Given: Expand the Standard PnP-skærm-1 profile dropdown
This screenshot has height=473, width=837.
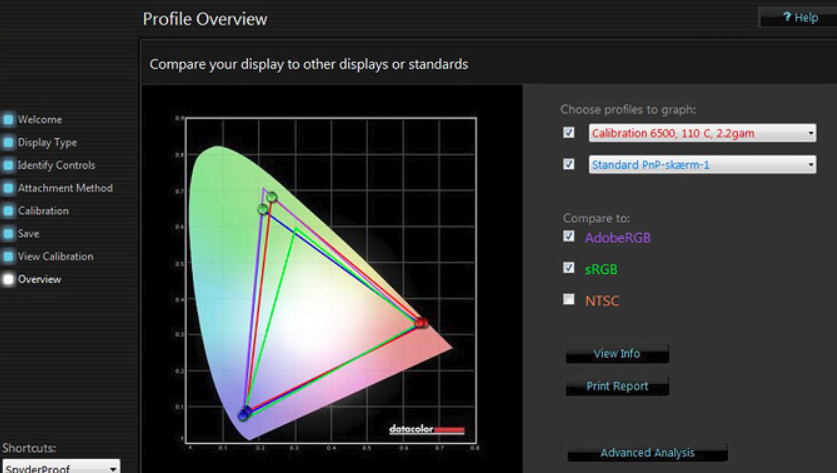Looking at the screenshot, I should click(x=702, y=164).
